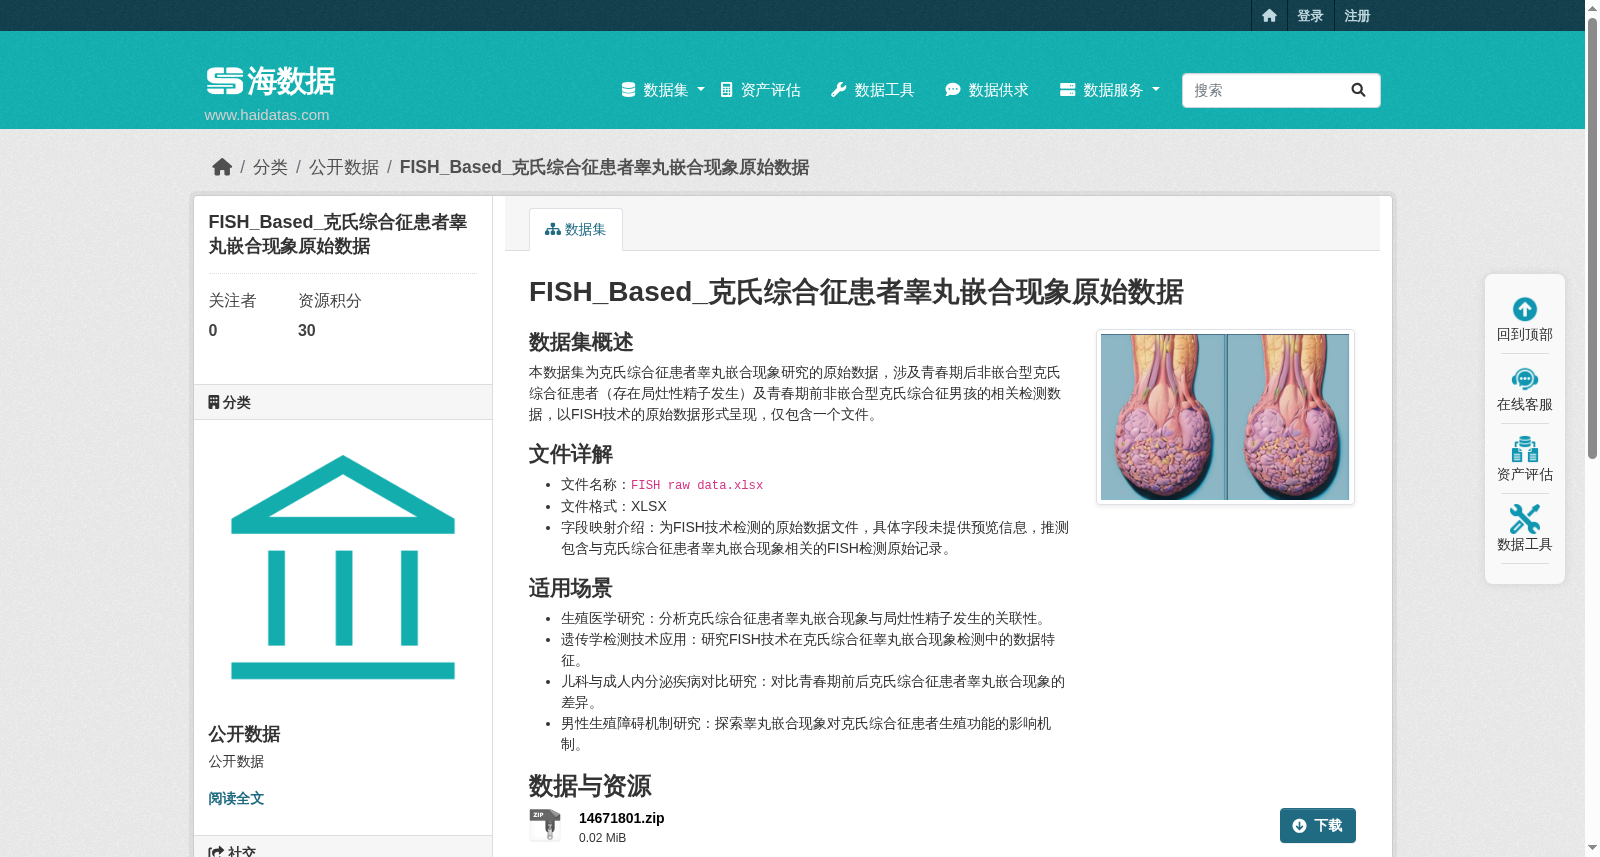Viewport: 1600px width, 857px height.
Task: Open 在线客服 headset chat icon
Action: (1525, 379)
